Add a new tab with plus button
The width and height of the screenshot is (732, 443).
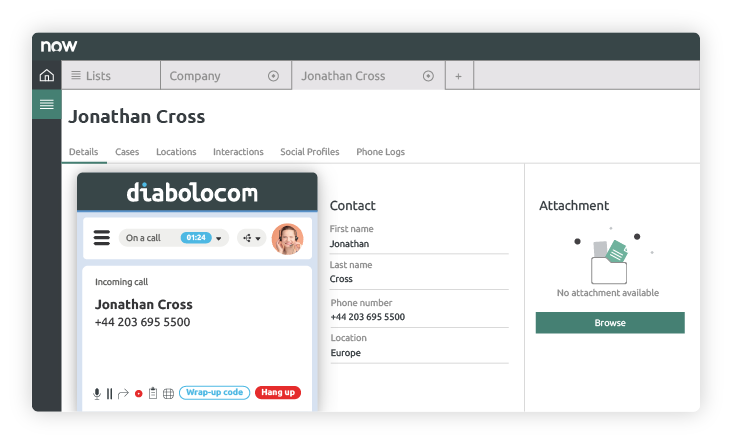click(x=458, y=76)
